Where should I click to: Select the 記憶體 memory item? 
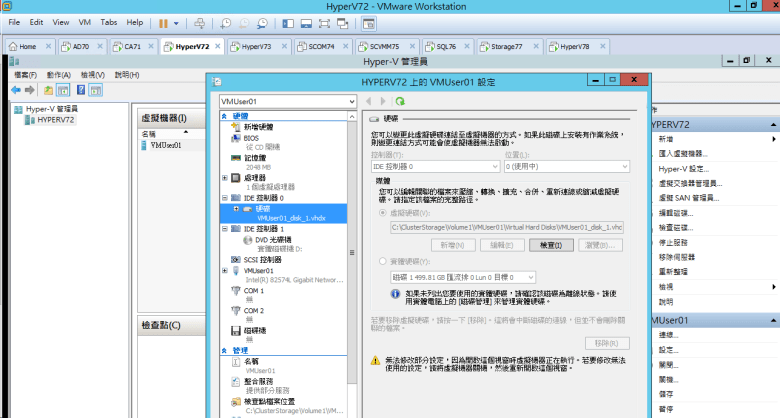(255, 157)
